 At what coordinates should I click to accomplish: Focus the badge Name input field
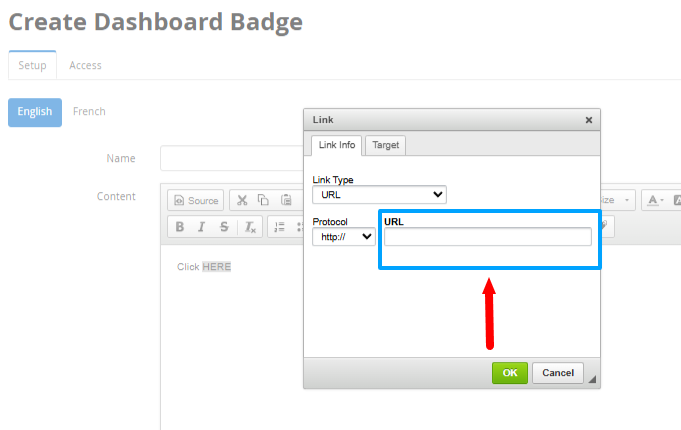[231, 158]
